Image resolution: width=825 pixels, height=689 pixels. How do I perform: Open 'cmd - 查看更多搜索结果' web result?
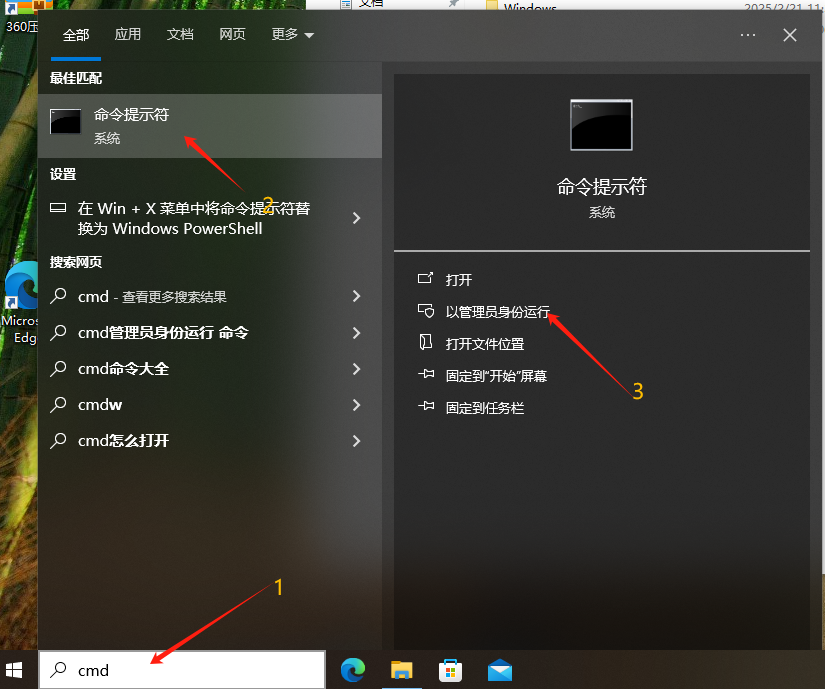click(x=210, y=296)
